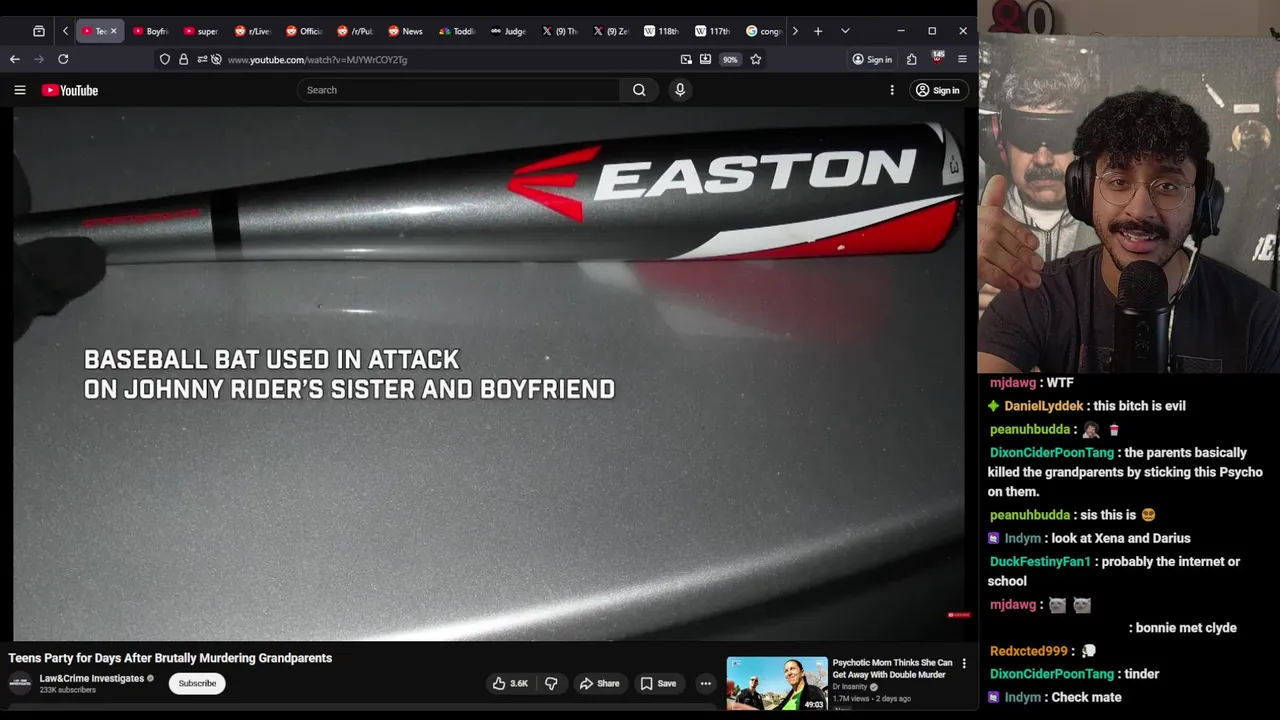Dislike the video

(x=551, y=683)
